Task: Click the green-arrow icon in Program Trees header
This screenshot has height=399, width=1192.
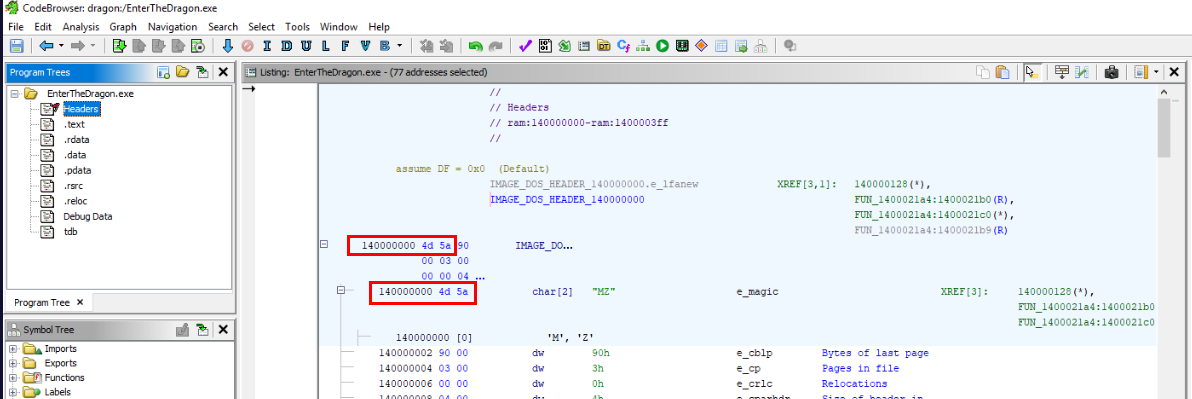Action: [x=201, y=72]
